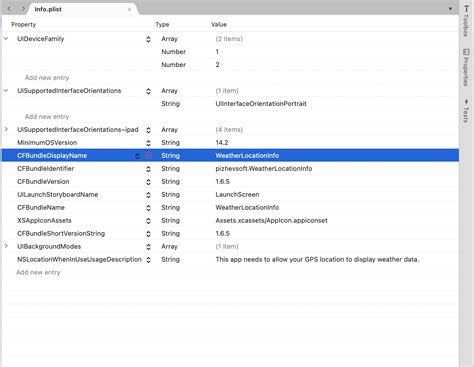Open key stepper for MinimumOSVersion
Screen dimensions: 474x367
pos(148,143)
